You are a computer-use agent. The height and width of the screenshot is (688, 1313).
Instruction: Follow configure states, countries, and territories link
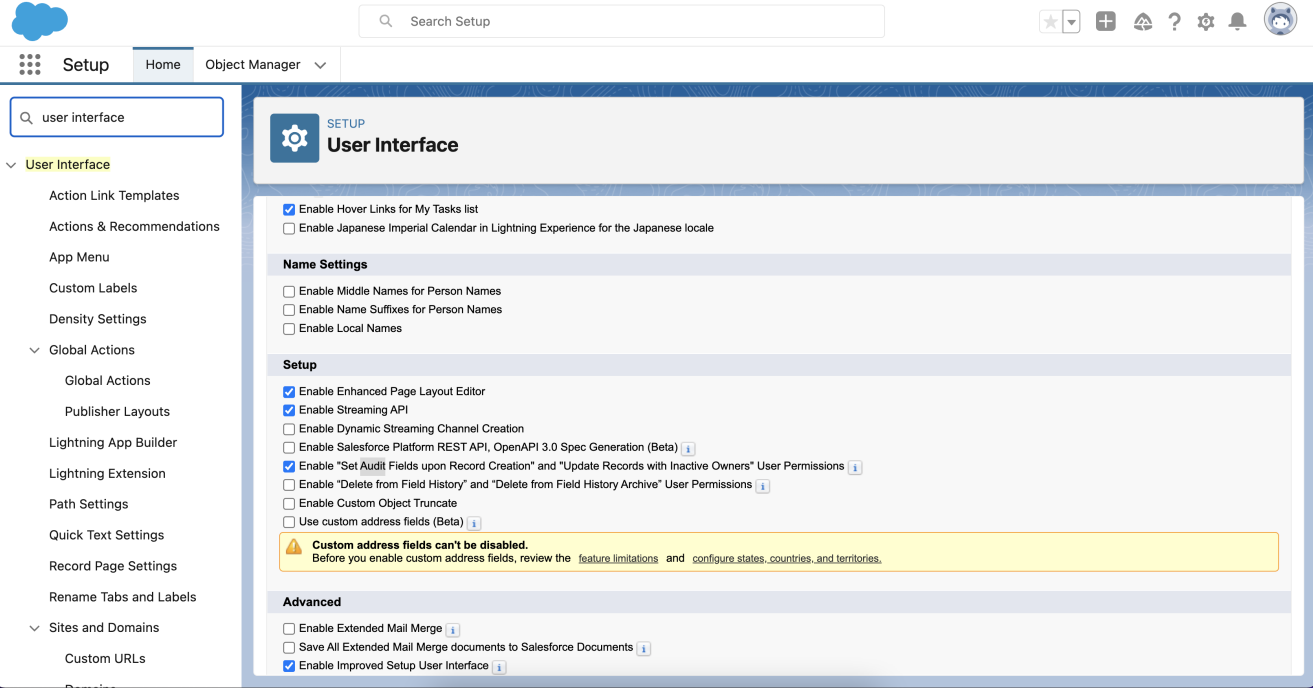pos(787,558)
